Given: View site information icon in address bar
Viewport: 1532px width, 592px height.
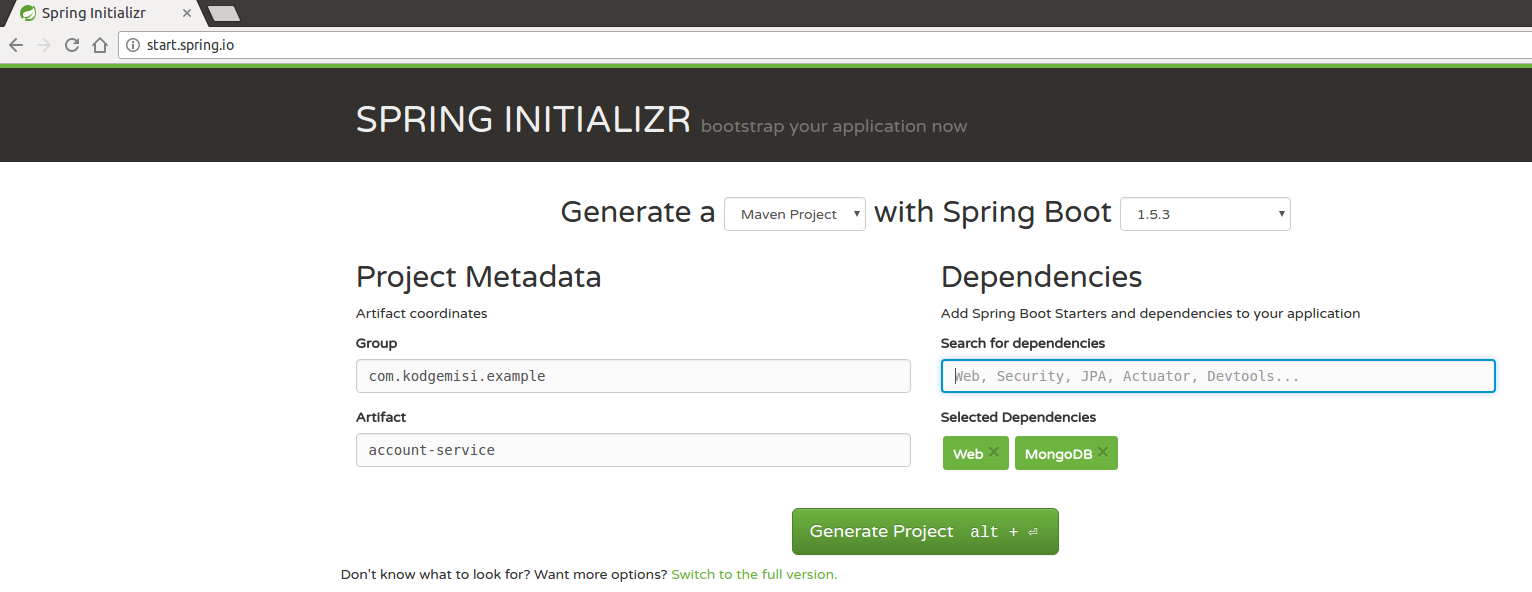Looking at the screenshot, I should [133, 45].
